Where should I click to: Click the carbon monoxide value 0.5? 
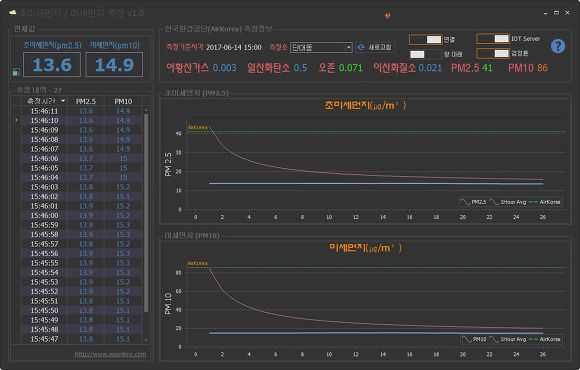coord(300,68)
